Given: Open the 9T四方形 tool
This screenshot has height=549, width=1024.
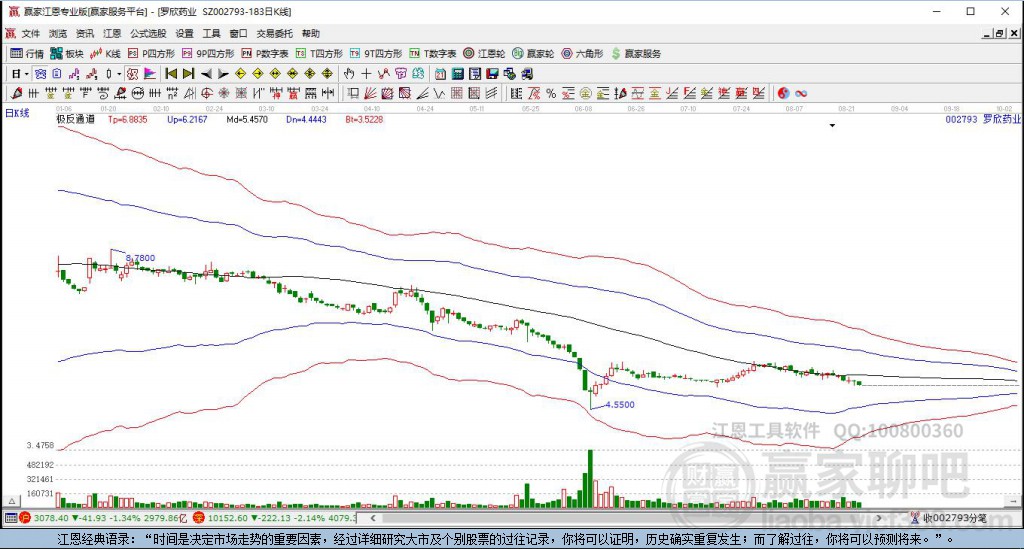Looking at the screenshot, I should [x=376, y=54].
